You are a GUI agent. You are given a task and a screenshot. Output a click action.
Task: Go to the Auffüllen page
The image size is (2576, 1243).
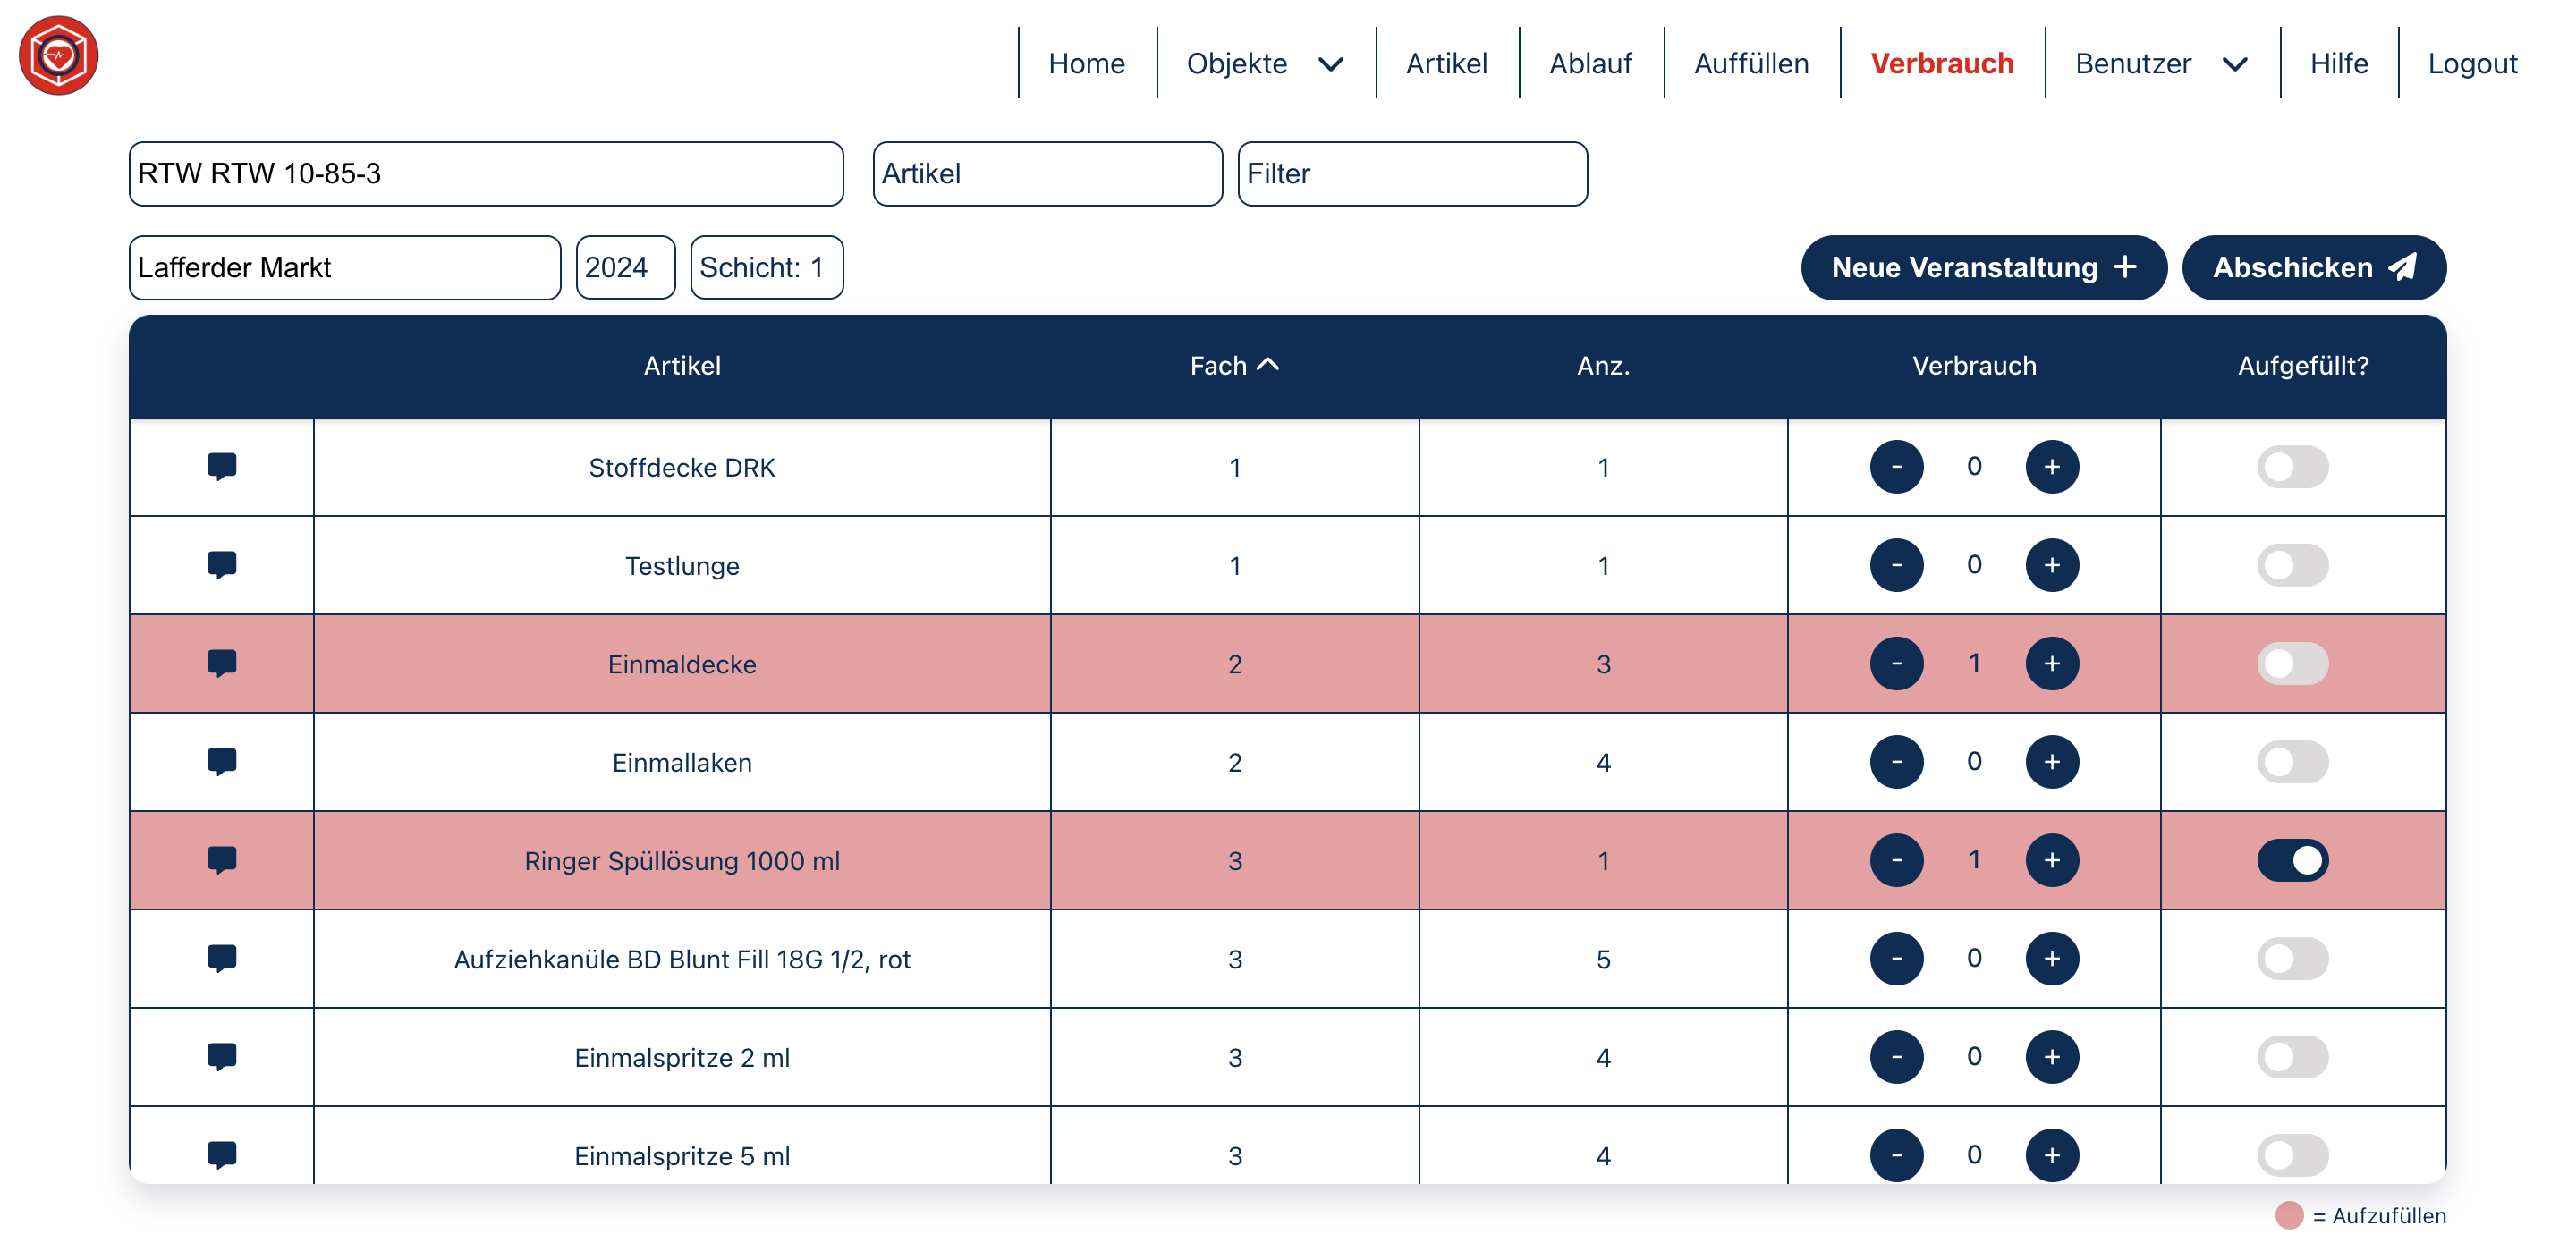point(1750,63)
